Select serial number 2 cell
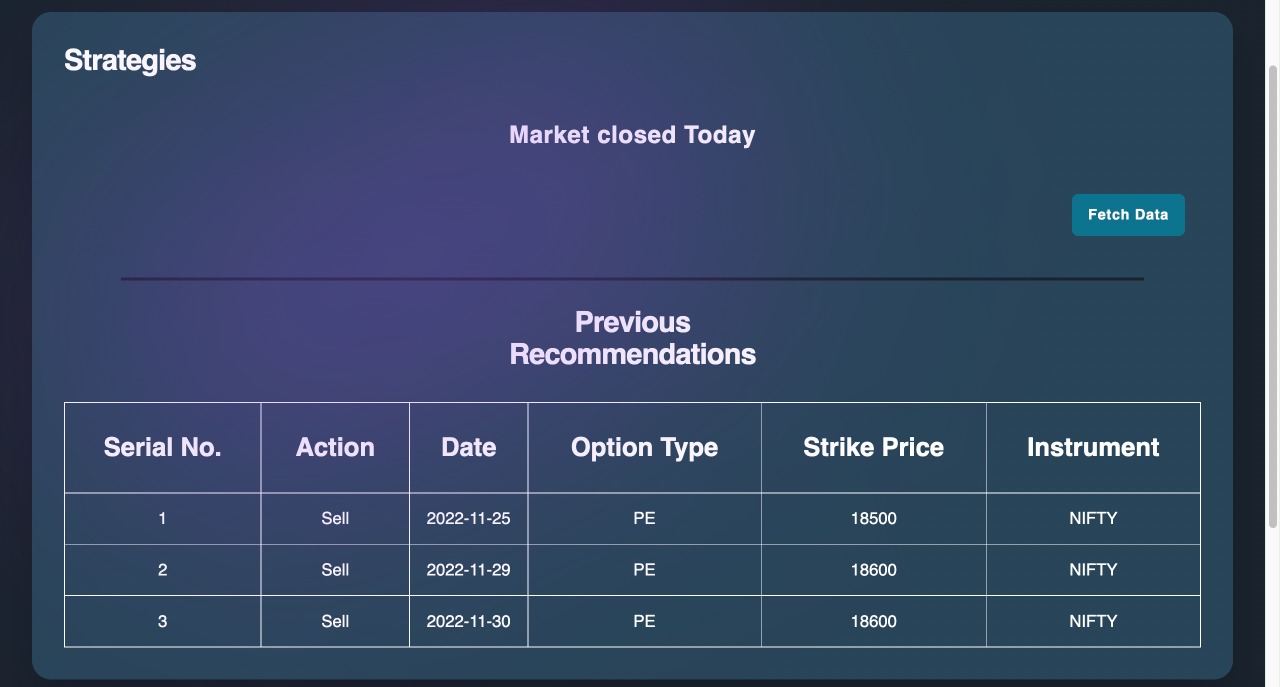 click(x=162, y=570)
